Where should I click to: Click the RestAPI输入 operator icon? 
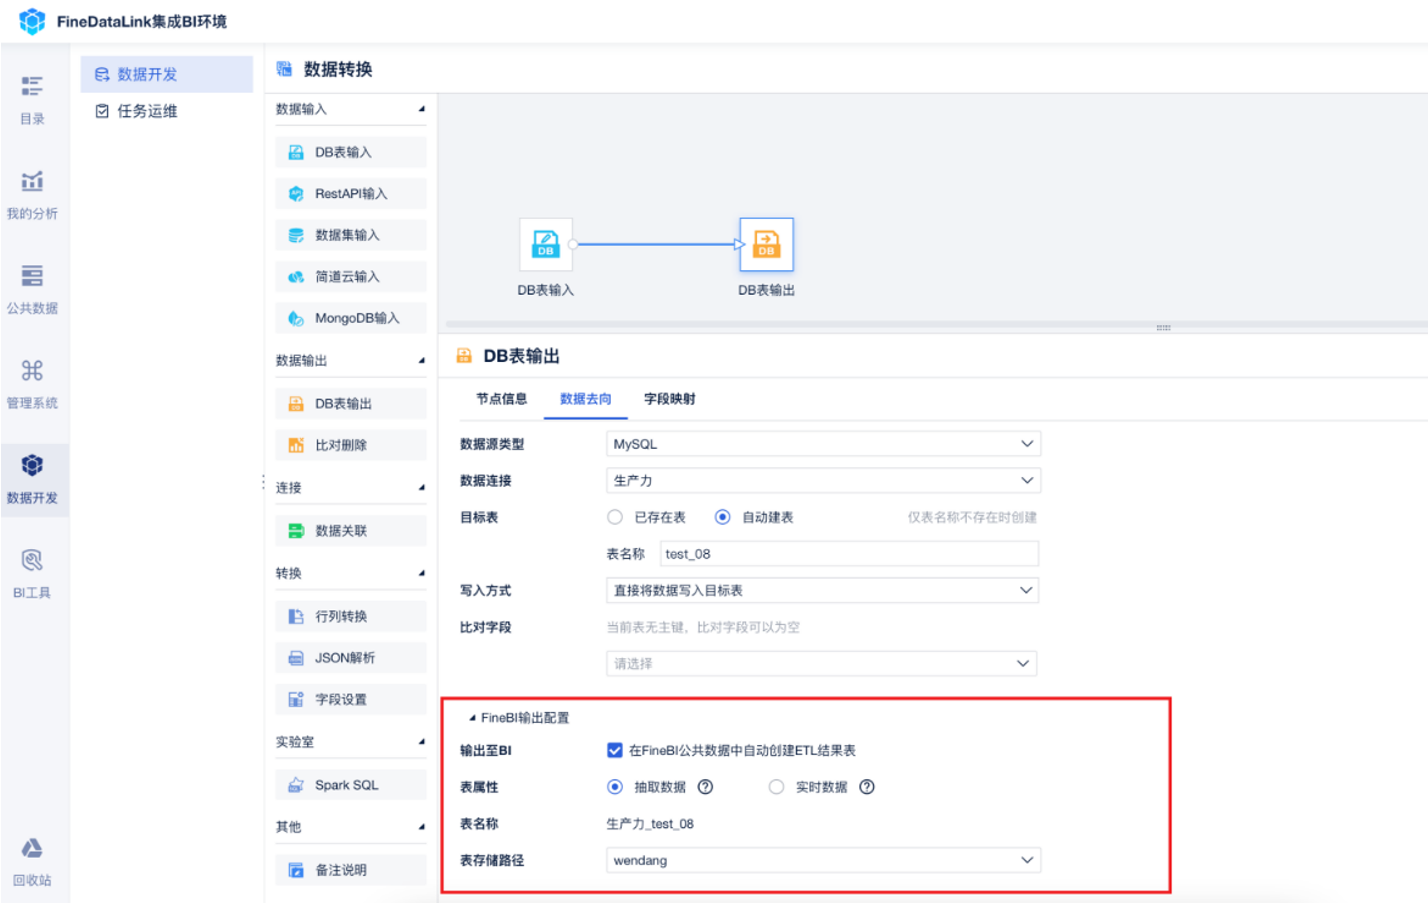296,194
